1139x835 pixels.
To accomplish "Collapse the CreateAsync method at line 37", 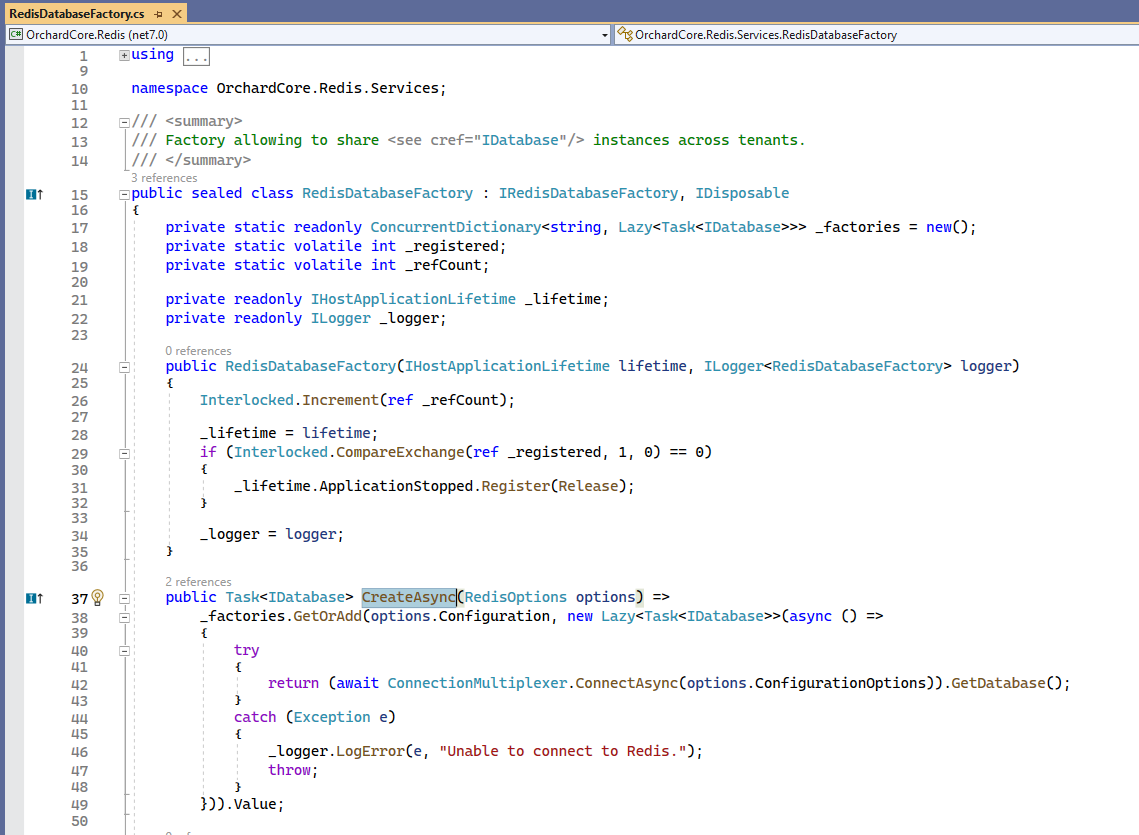I will pyautogui.click(x=124, y=598).
